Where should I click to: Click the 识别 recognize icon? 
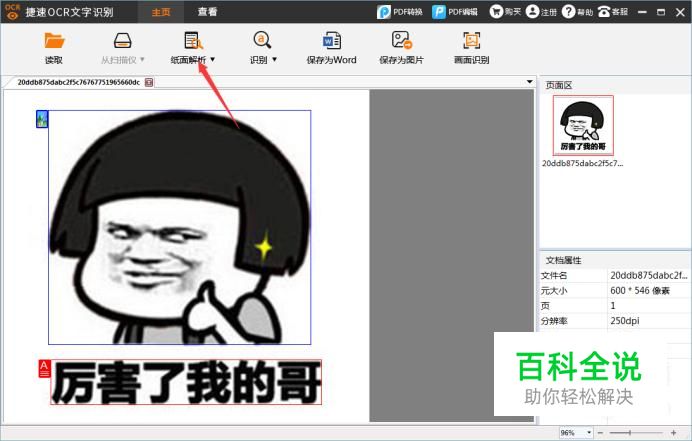pyautogui.click(x=262, y=40)
